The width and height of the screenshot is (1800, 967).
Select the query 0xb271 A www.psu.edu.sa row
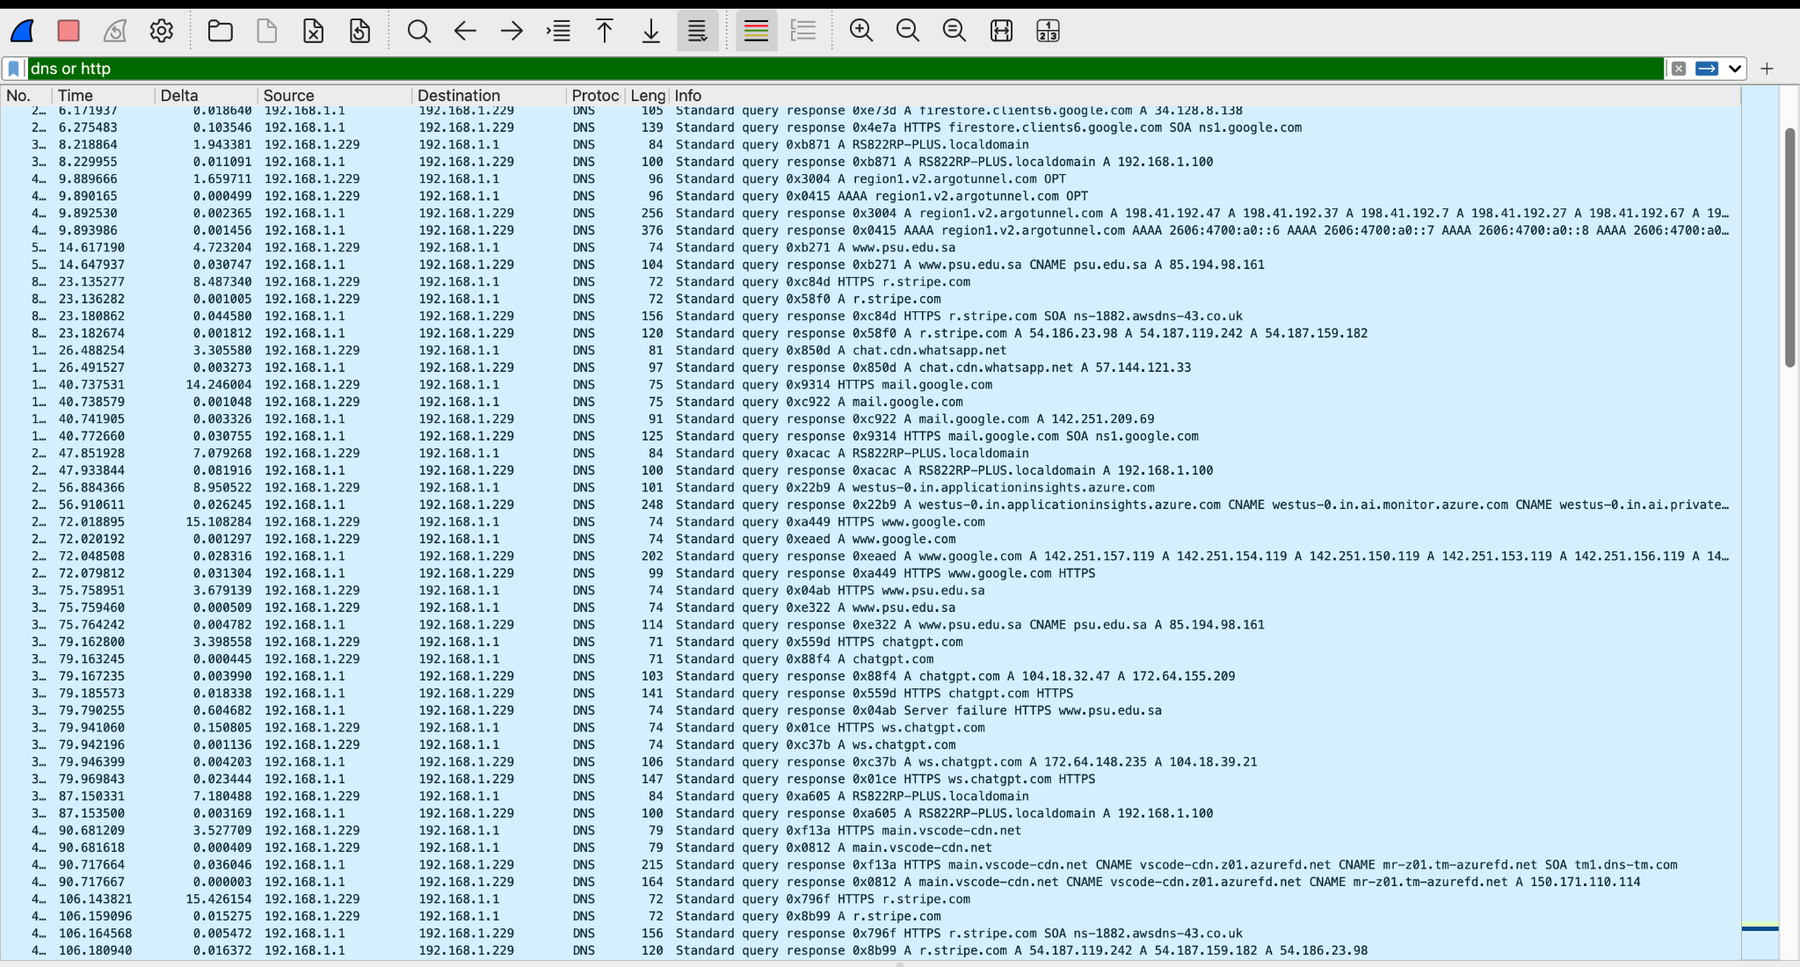(870, 247)
